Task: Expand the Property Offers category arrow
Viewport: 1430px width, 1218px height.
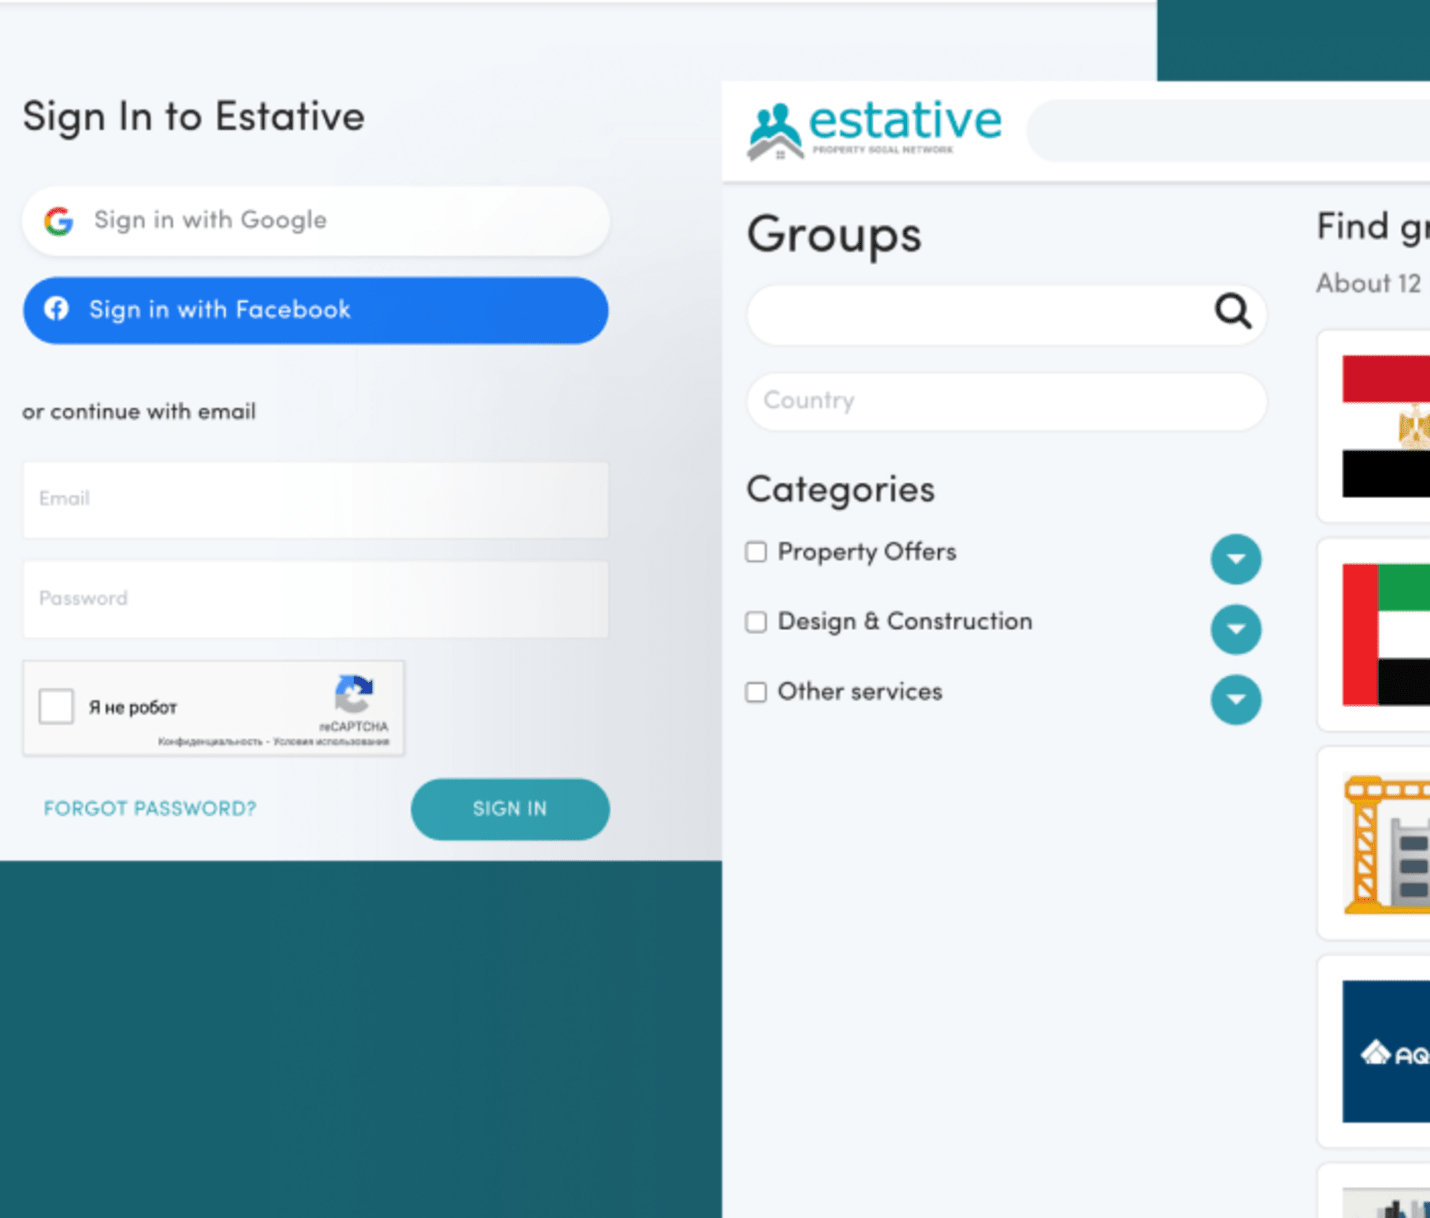Action: [1236, 559]
